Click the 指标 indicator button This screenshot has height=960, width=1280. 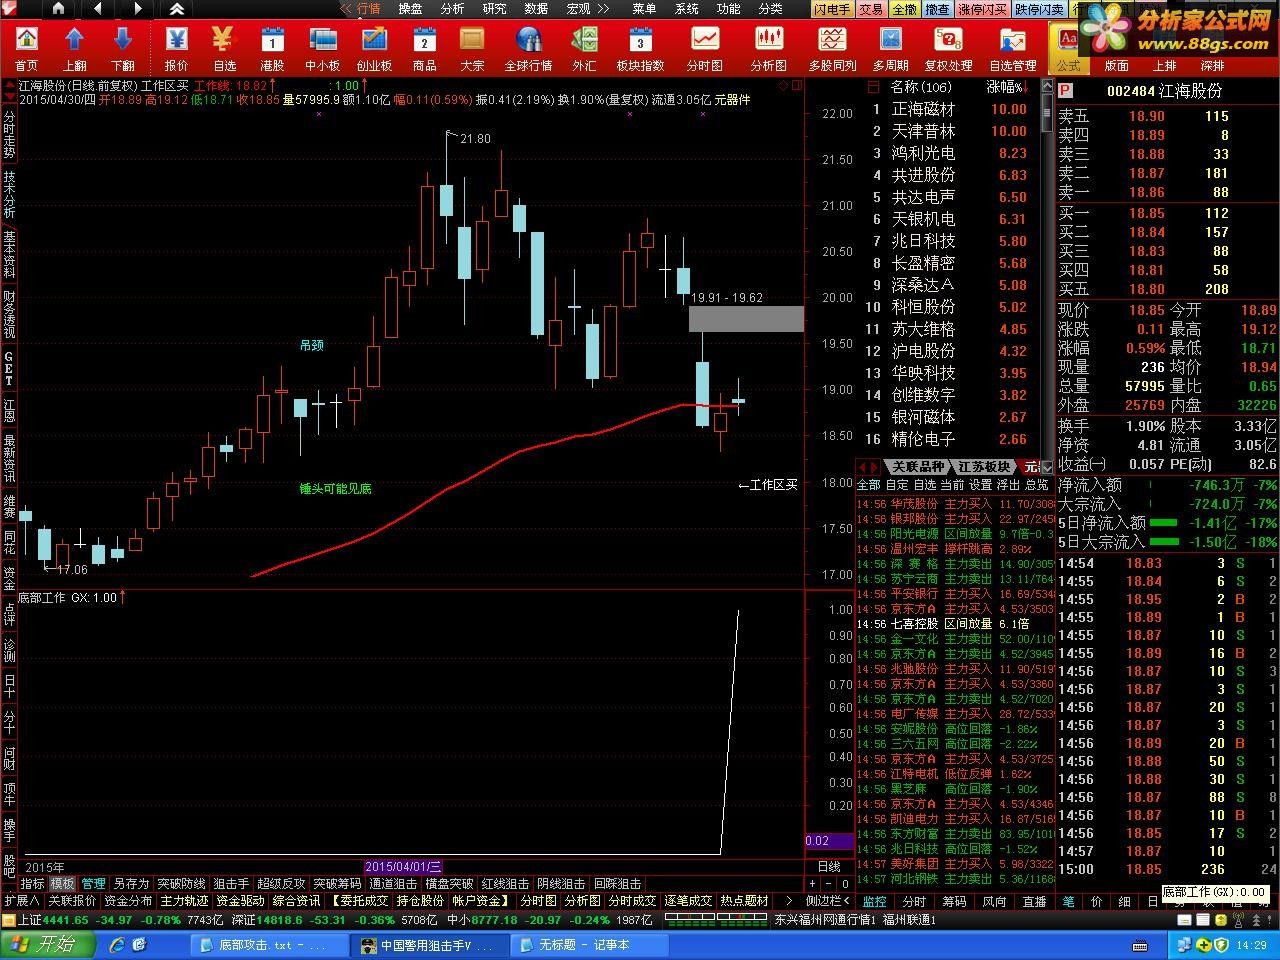coord(32,884)
